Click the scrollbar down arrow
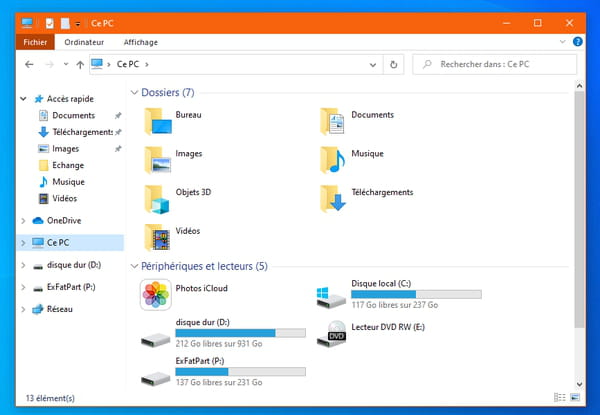 (x=579, y=384)
